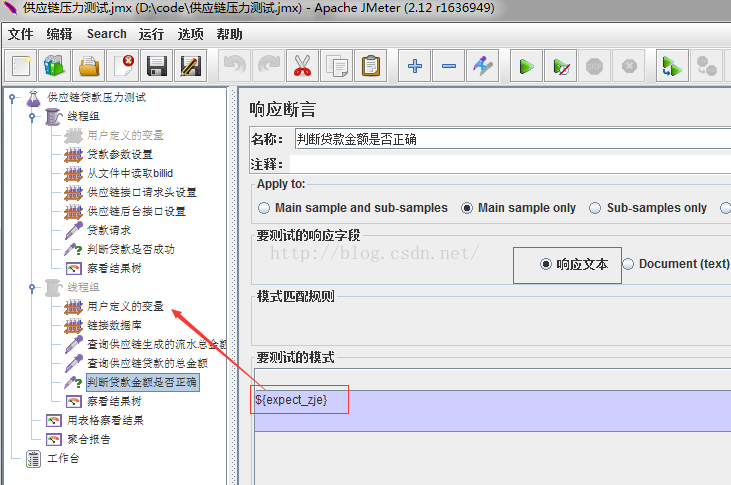Open the 选项 menu
Screen dimensions: 731x485
[x=190, y=34]
